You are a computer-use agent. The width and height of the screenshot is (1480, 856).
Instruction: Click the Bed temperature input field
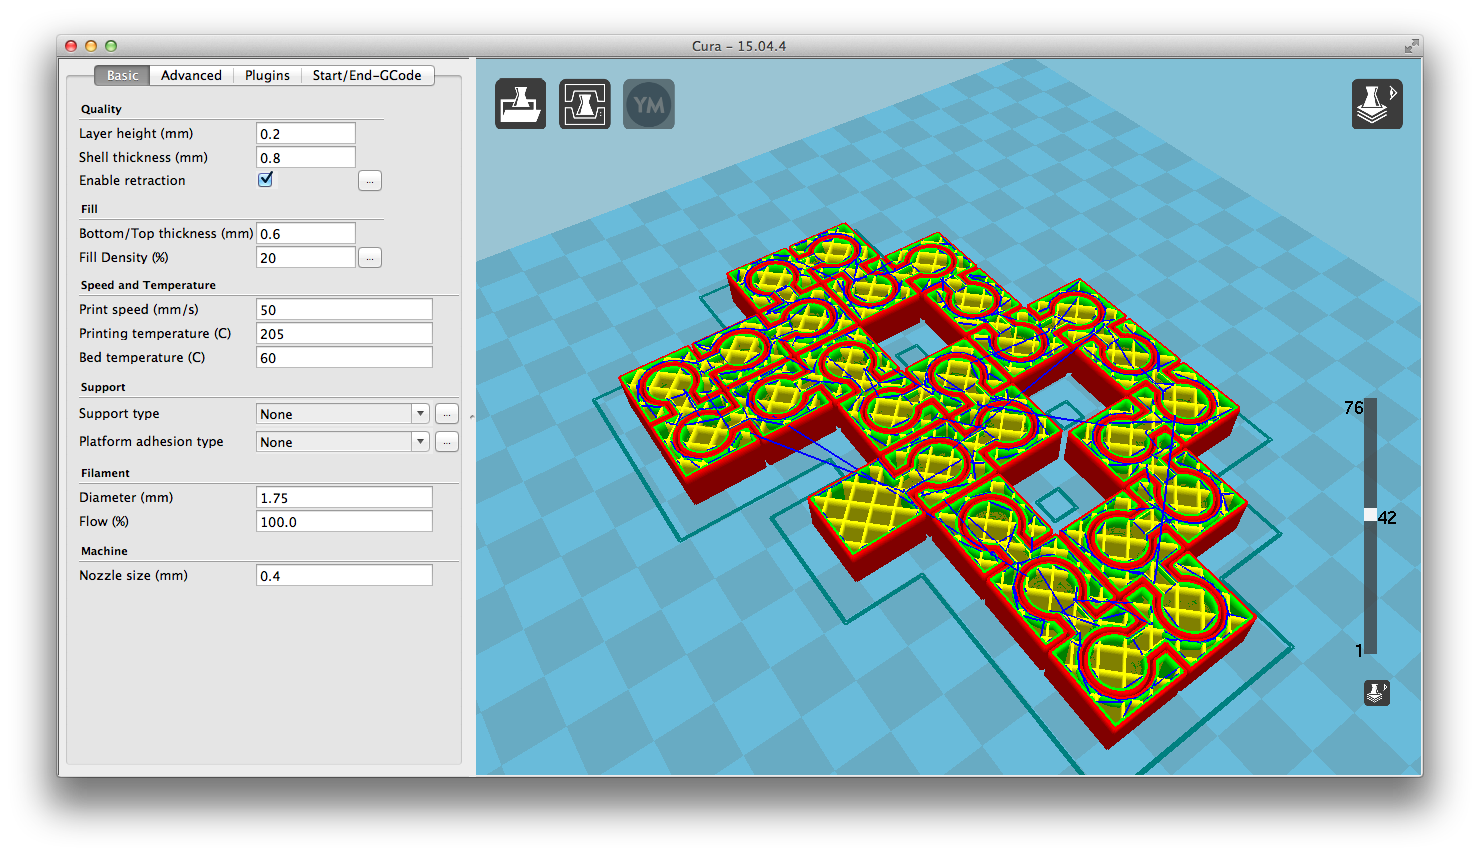point(345,358)
